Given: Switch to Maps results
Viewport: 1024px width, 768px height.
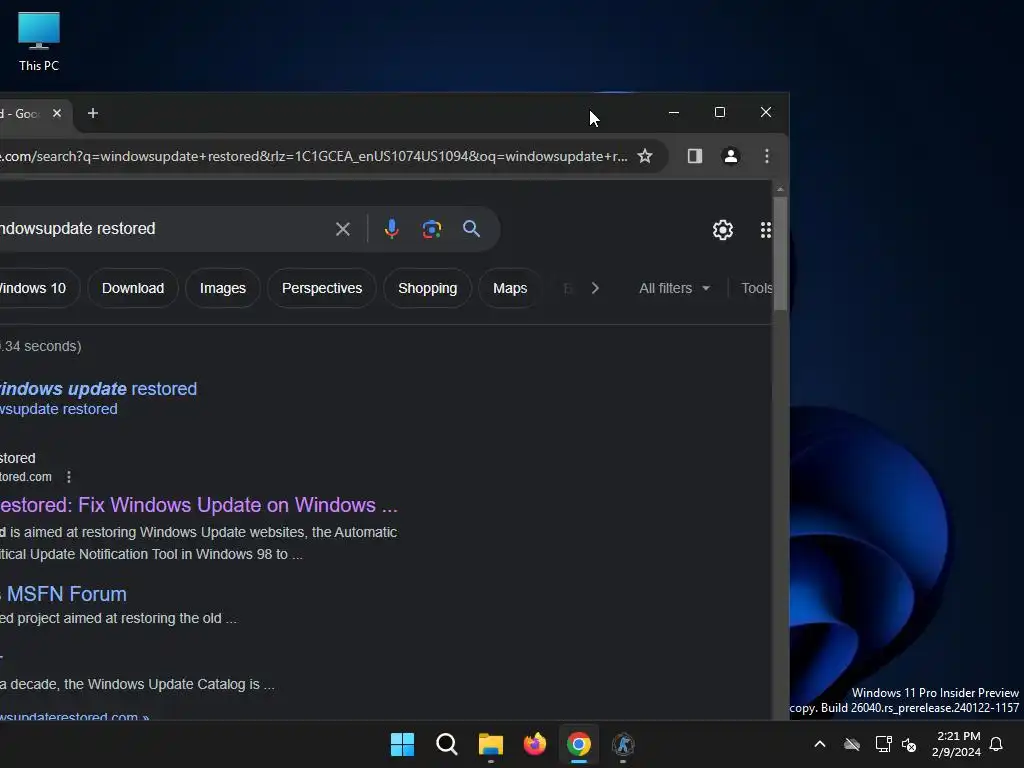Looking at the screenshot, I should click(510, 288).
